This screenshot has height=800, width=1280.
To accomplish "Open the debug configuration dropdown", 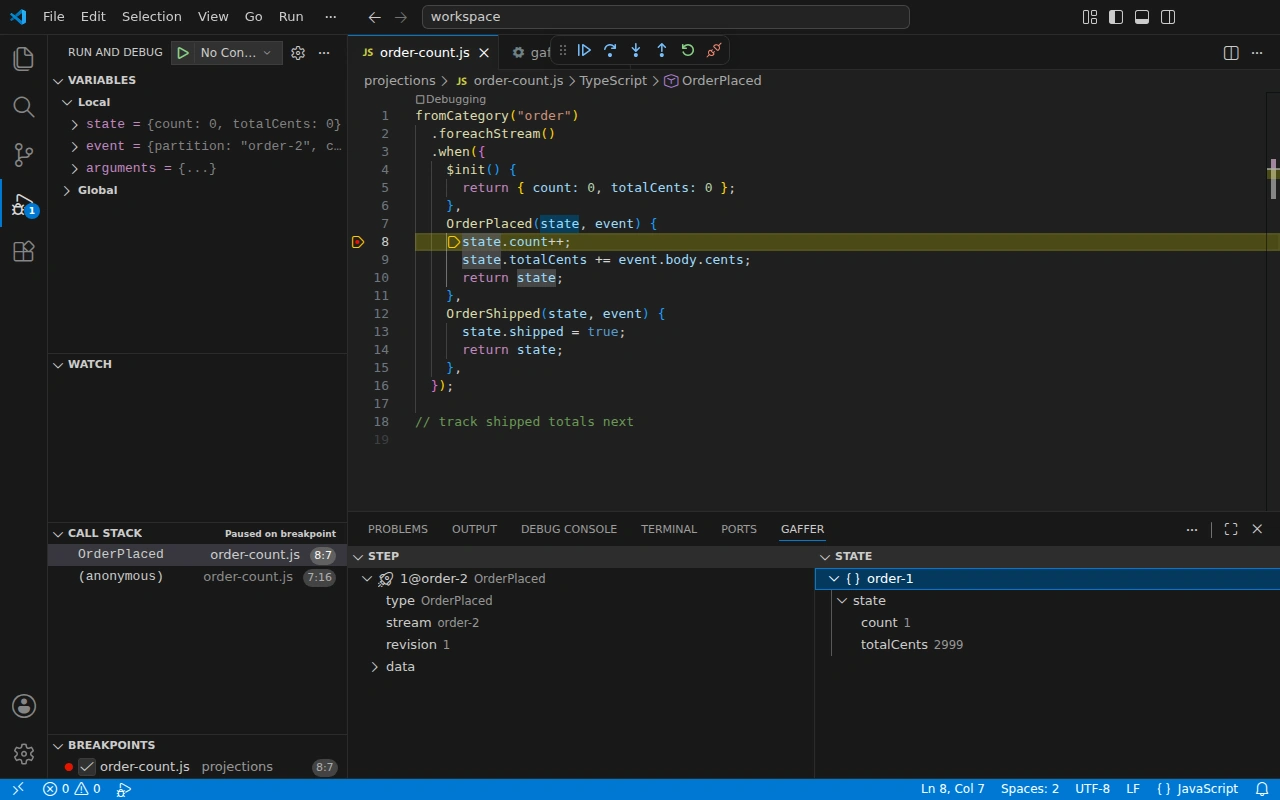I will point(238,53).
